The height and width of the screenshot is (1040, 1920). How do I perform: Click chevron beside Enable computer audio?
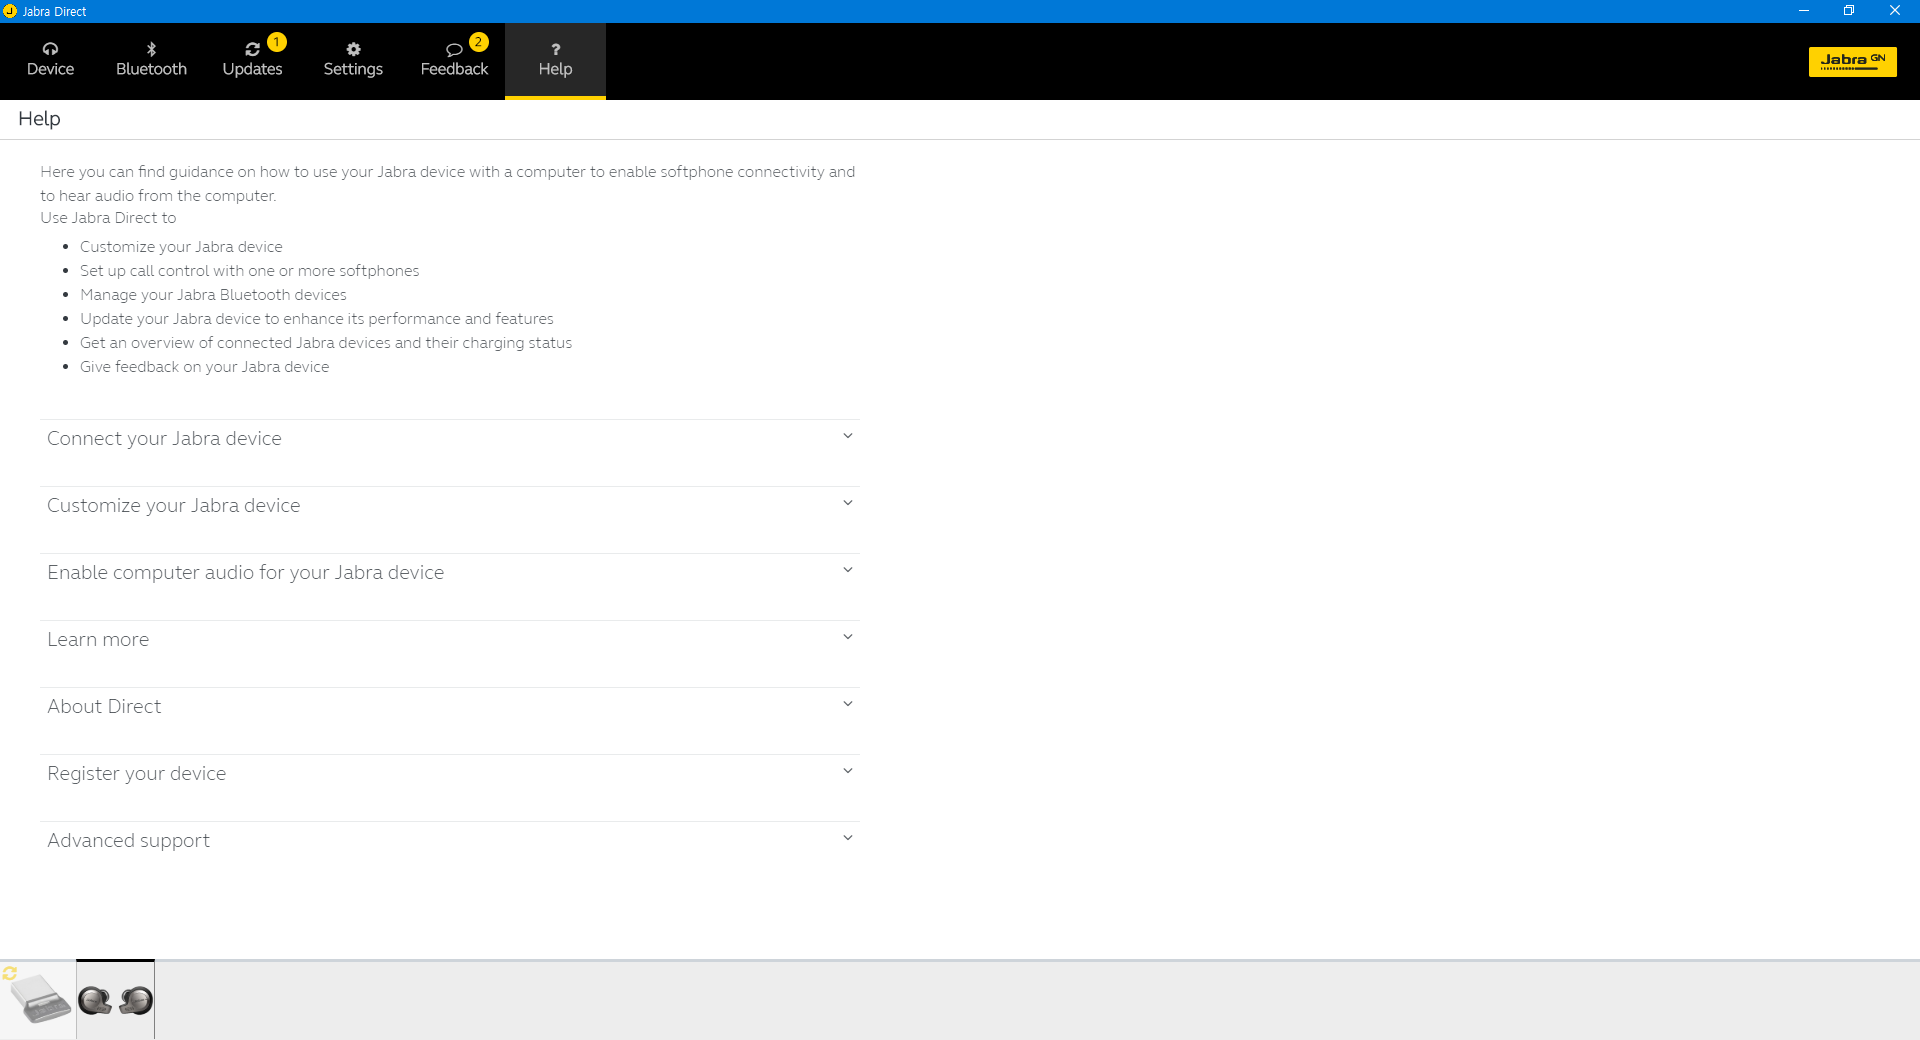[x=848, y=570]
